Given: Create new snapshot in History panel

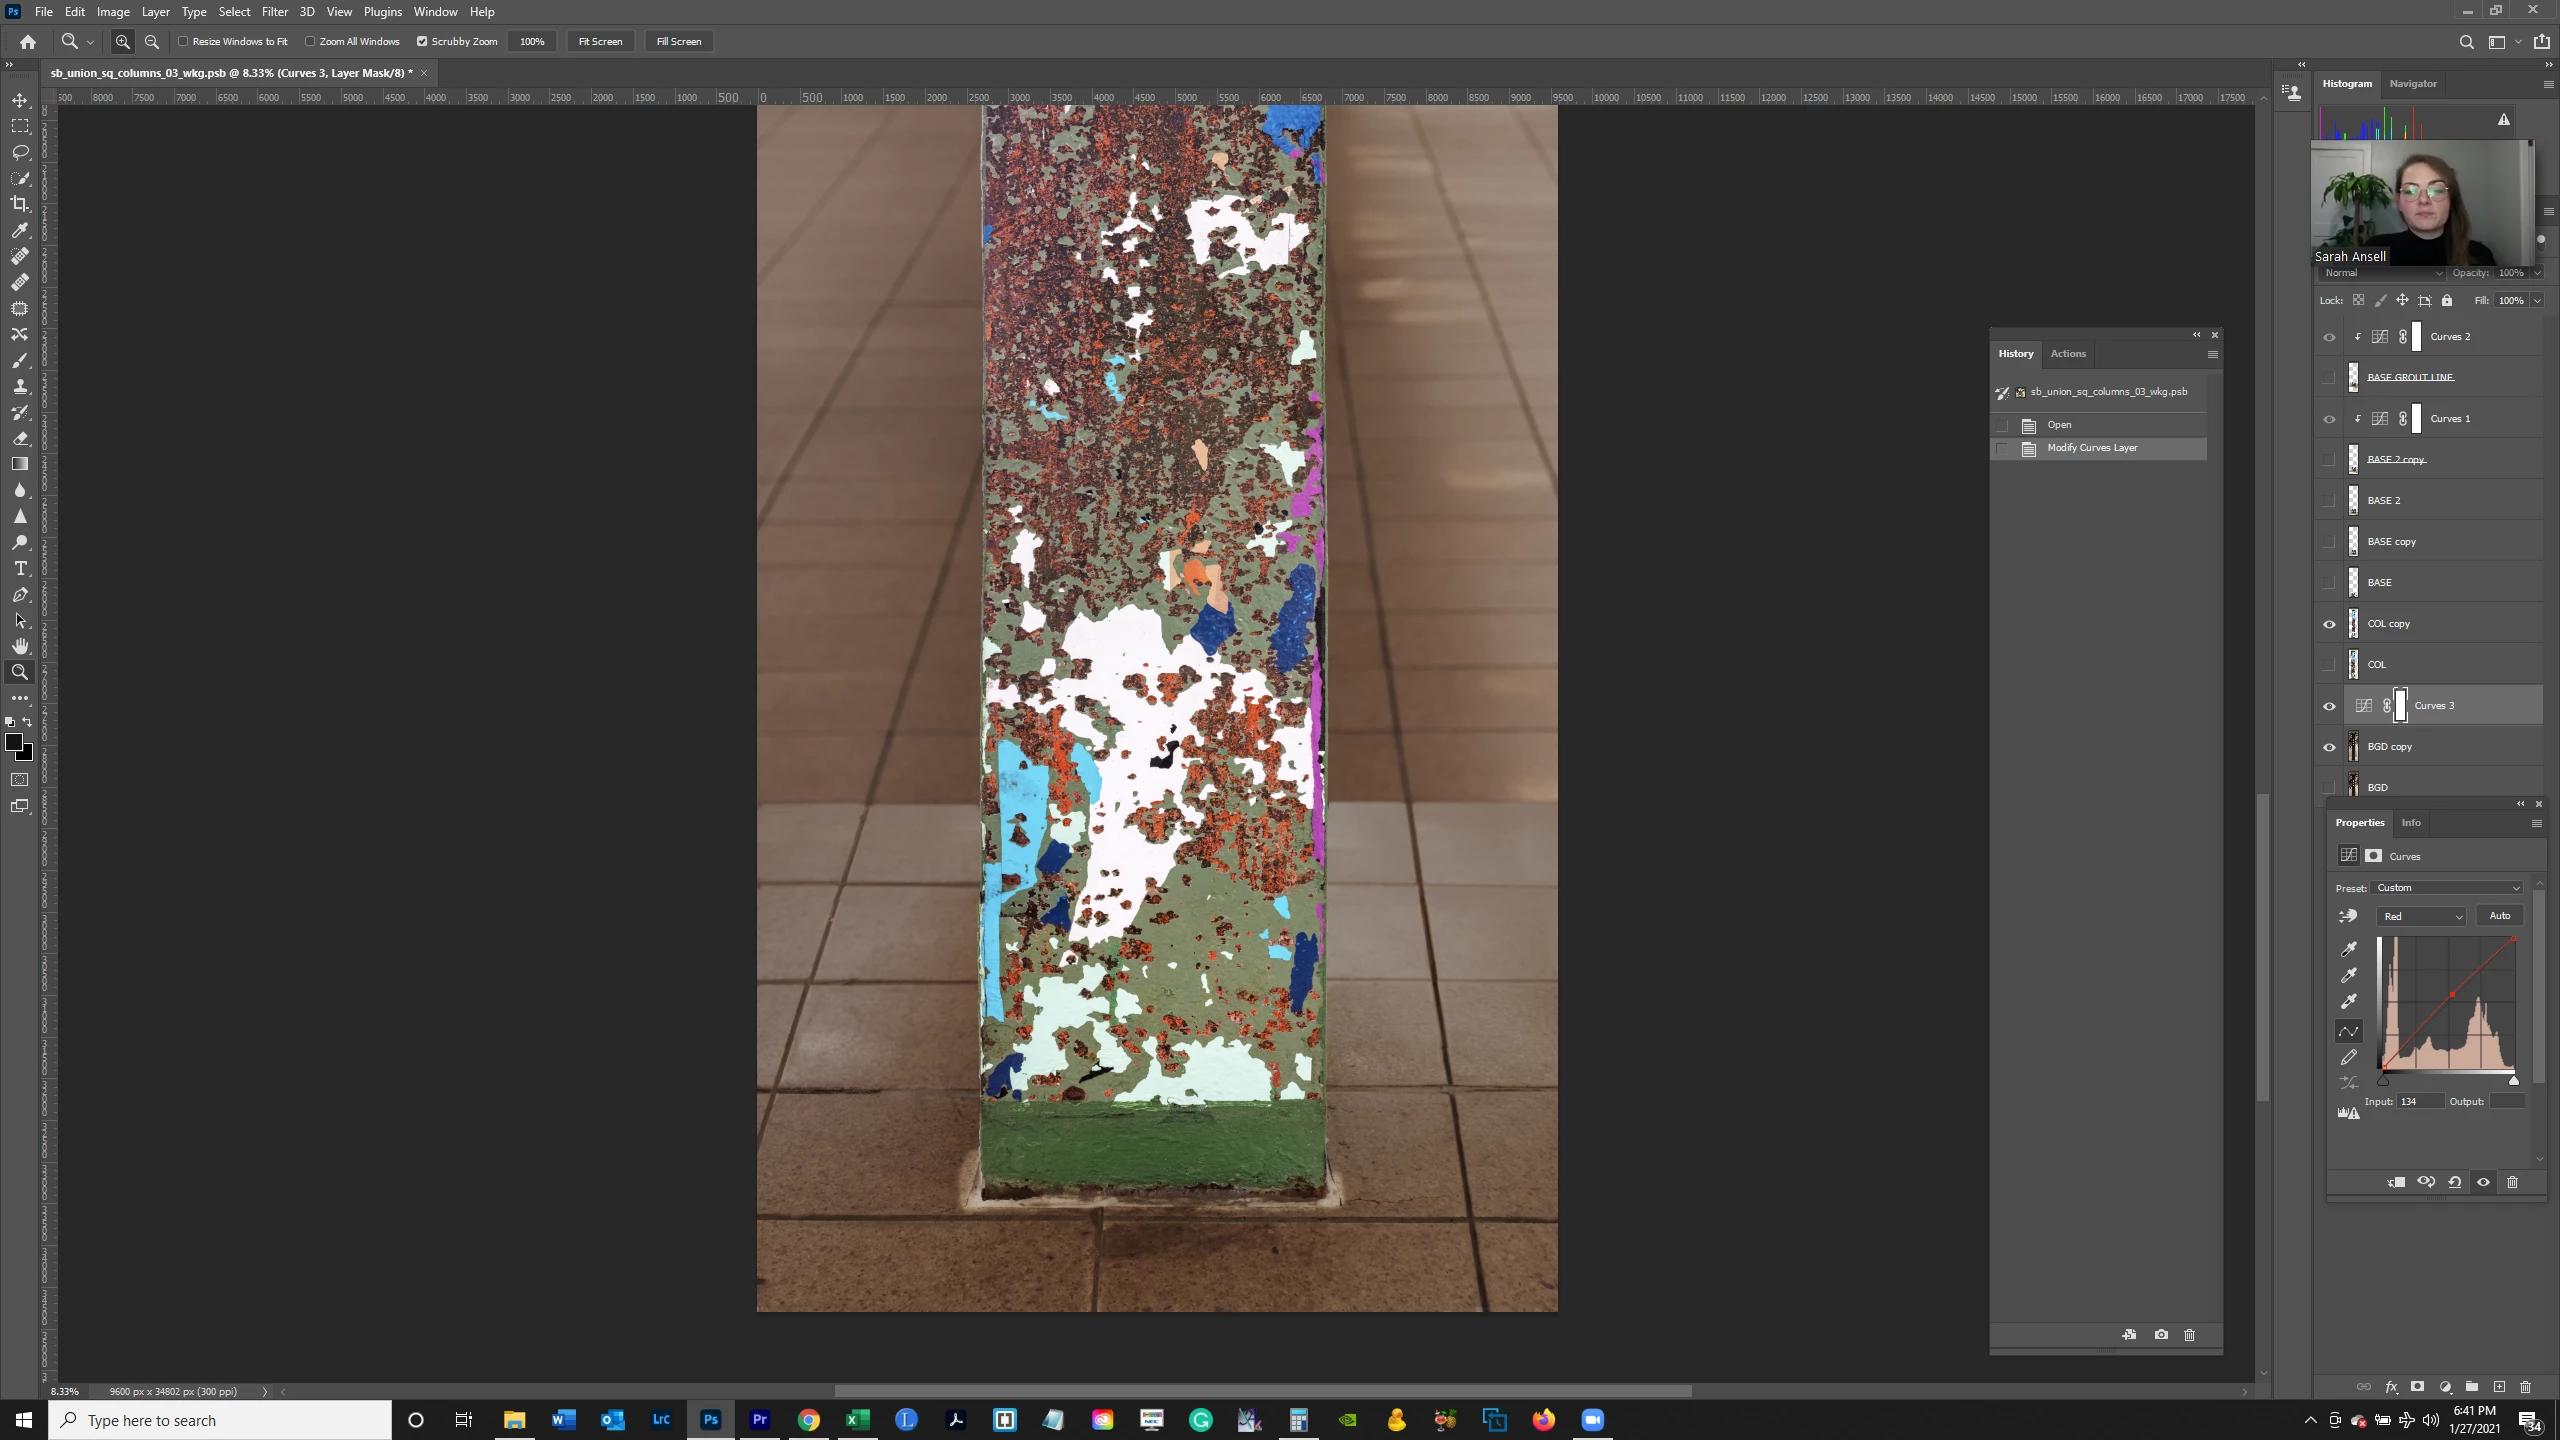Looking at the screenshot, I should click(x=2161, y=1335).
